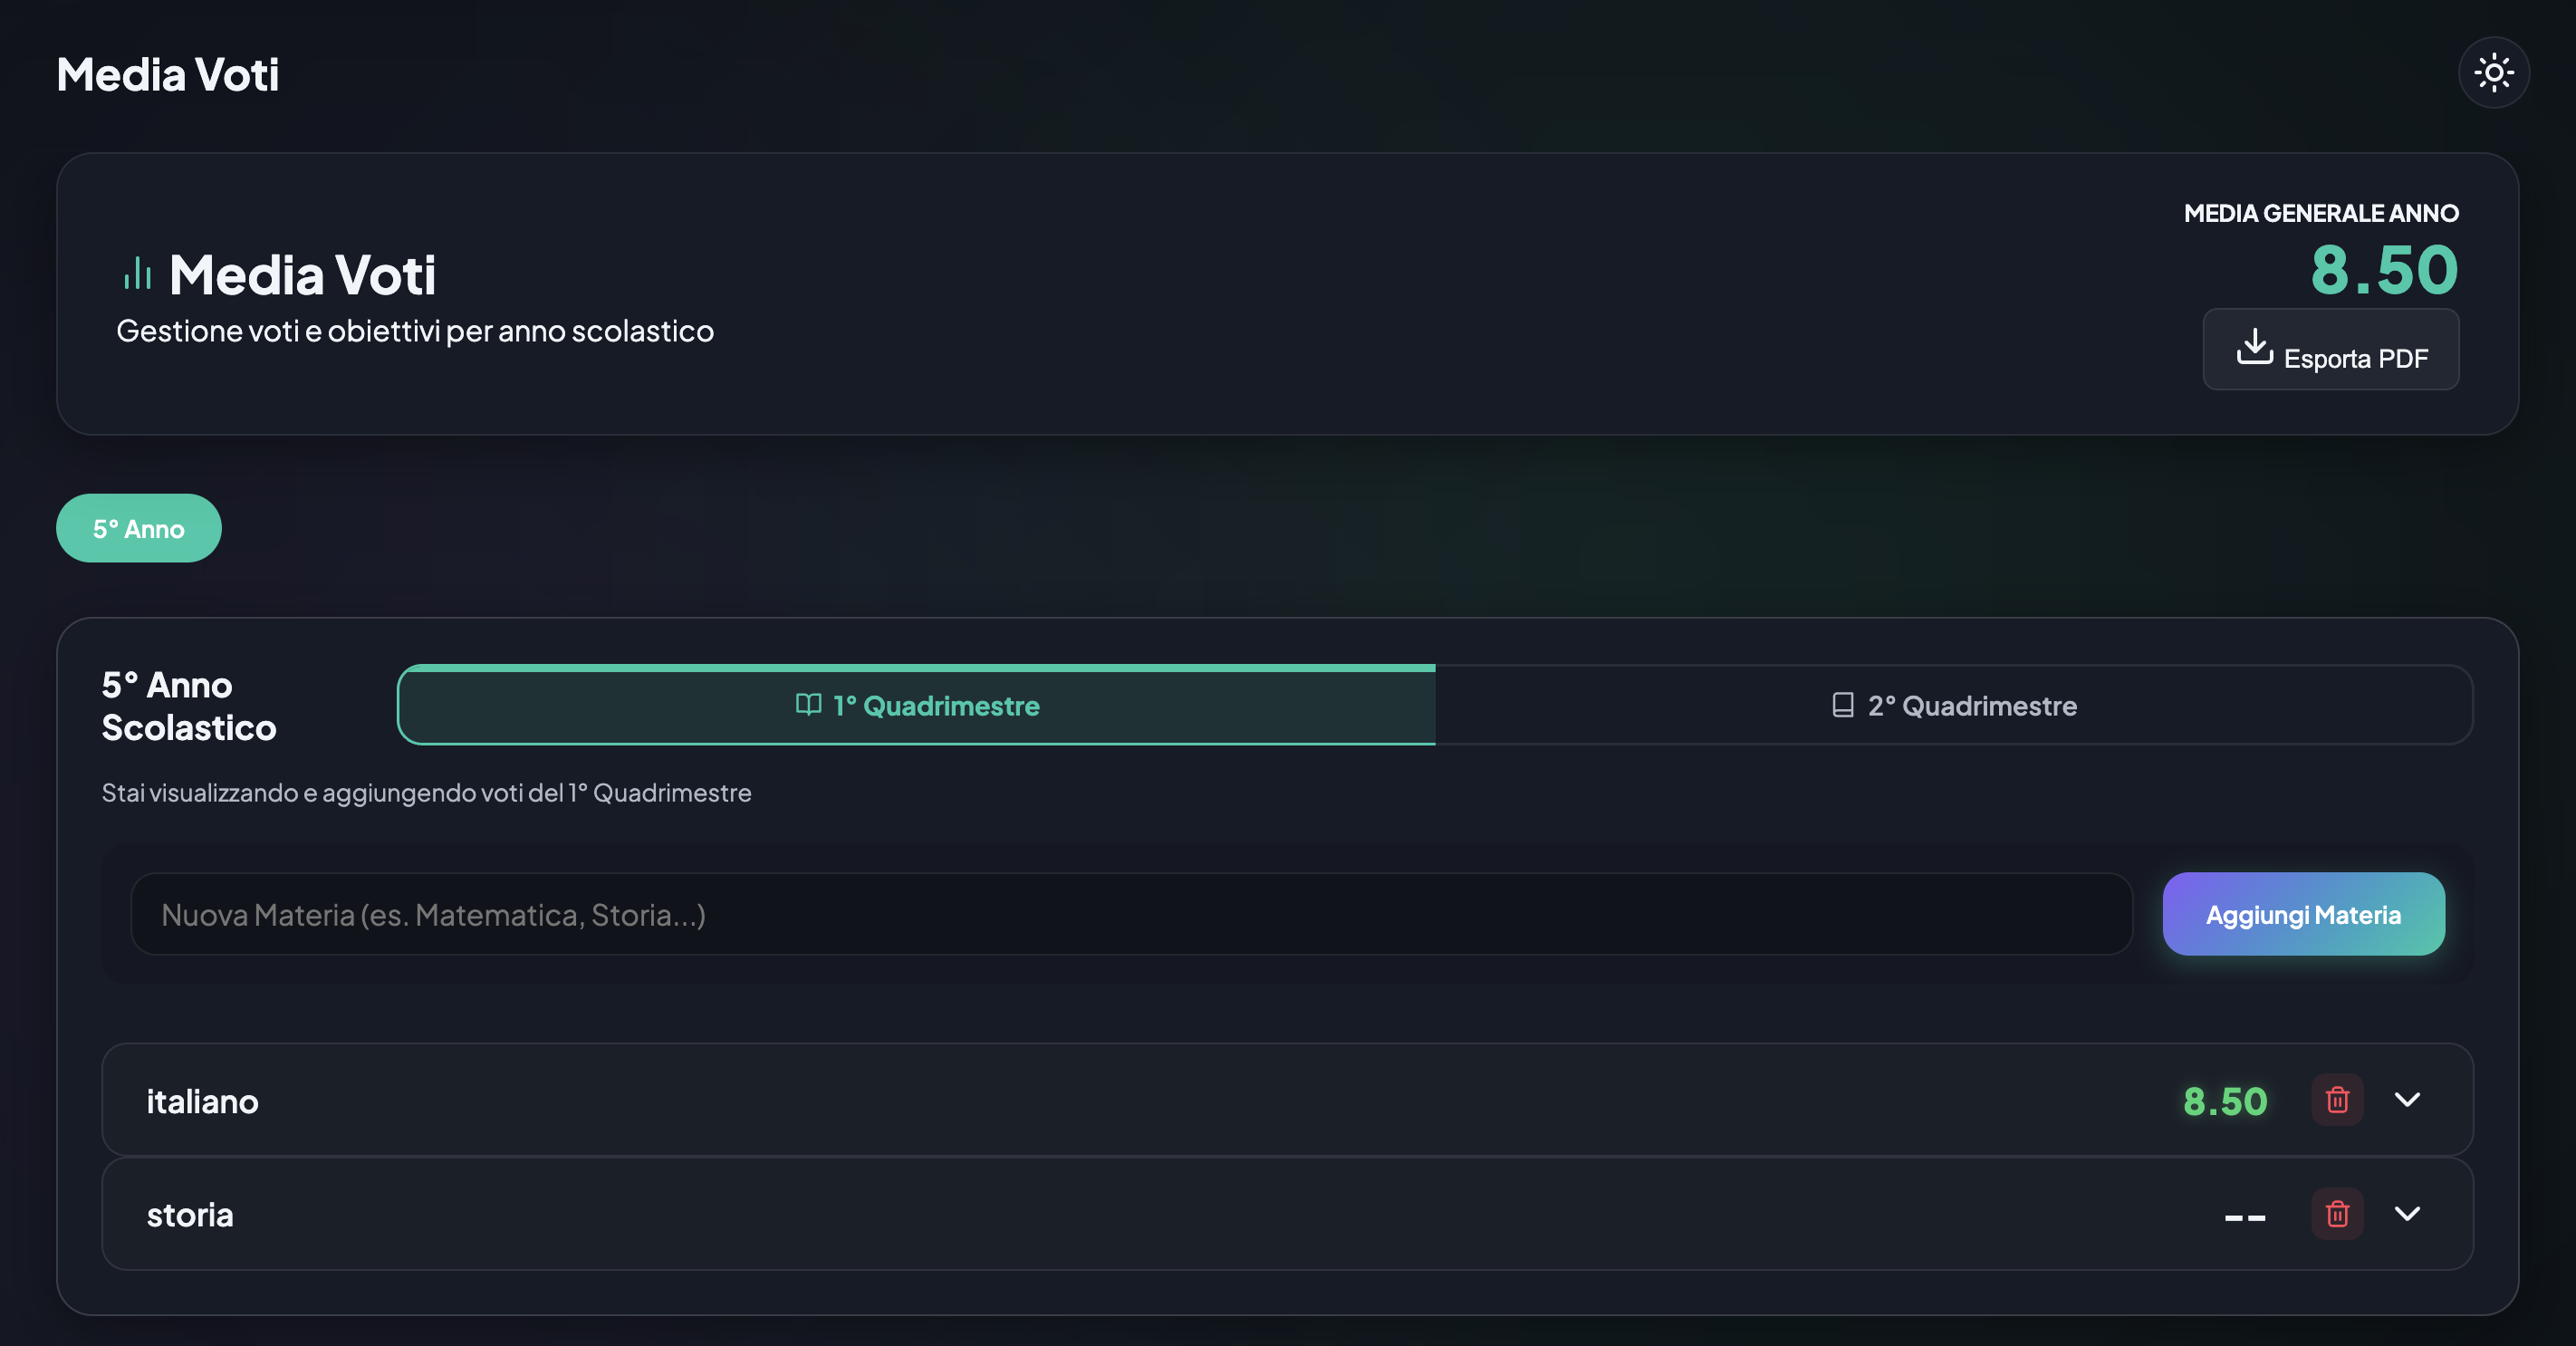Select the 1° Quadrimestre tab
The width and height of the screenshot is (2576, 1346).
917,705
